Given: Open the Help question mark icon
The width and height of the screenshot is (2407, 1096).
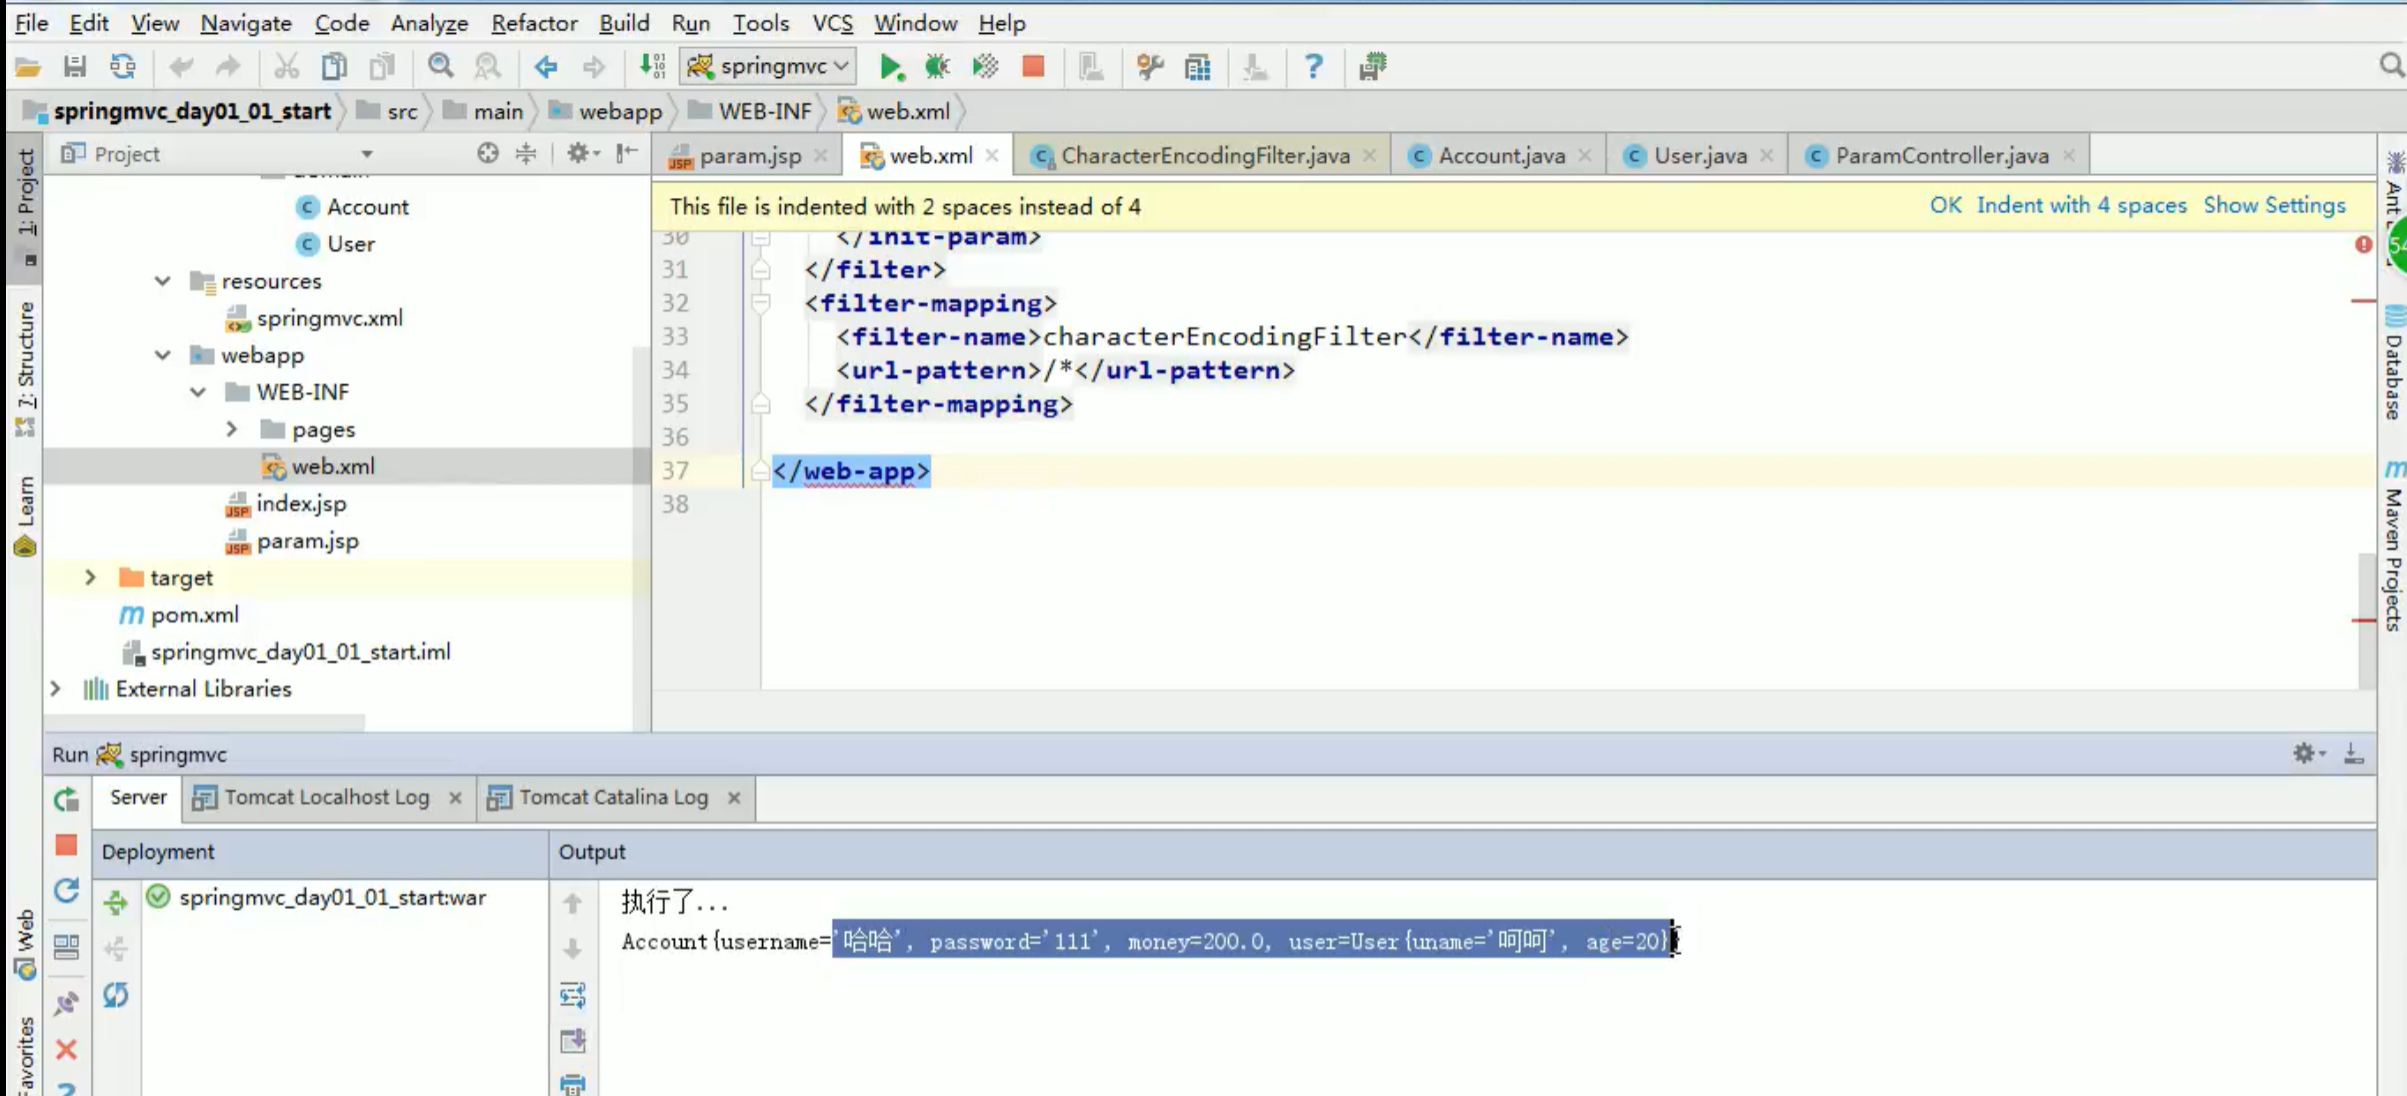Looking at the screenshot, I should (1313, 67).
